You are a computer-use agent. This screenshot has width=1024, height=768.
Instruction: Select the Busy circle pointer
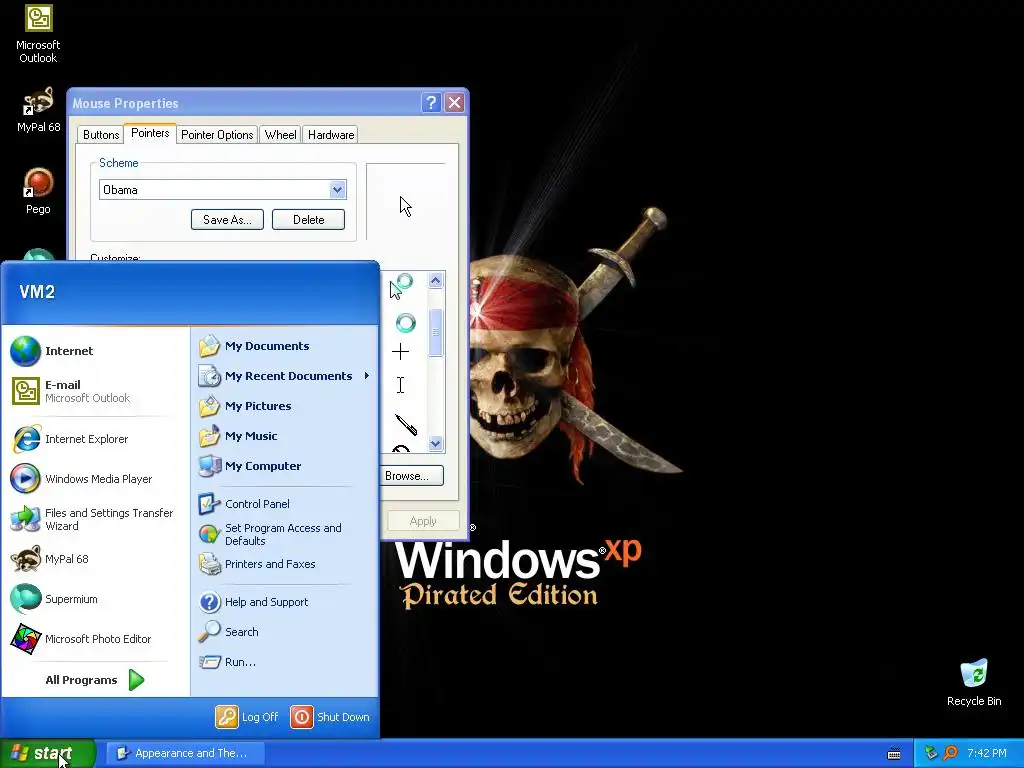point(406,323)
